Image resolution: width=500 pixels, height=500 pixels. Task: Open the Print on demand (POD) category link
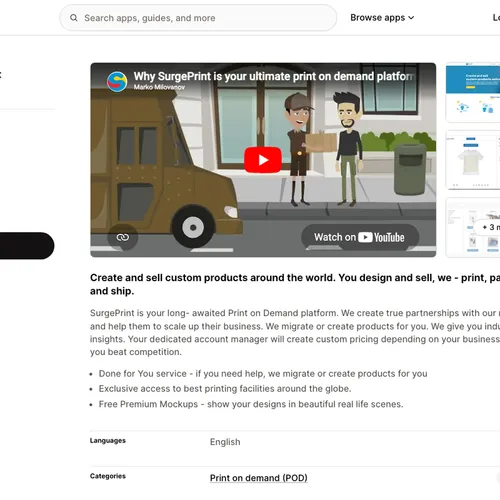point(259,478)
